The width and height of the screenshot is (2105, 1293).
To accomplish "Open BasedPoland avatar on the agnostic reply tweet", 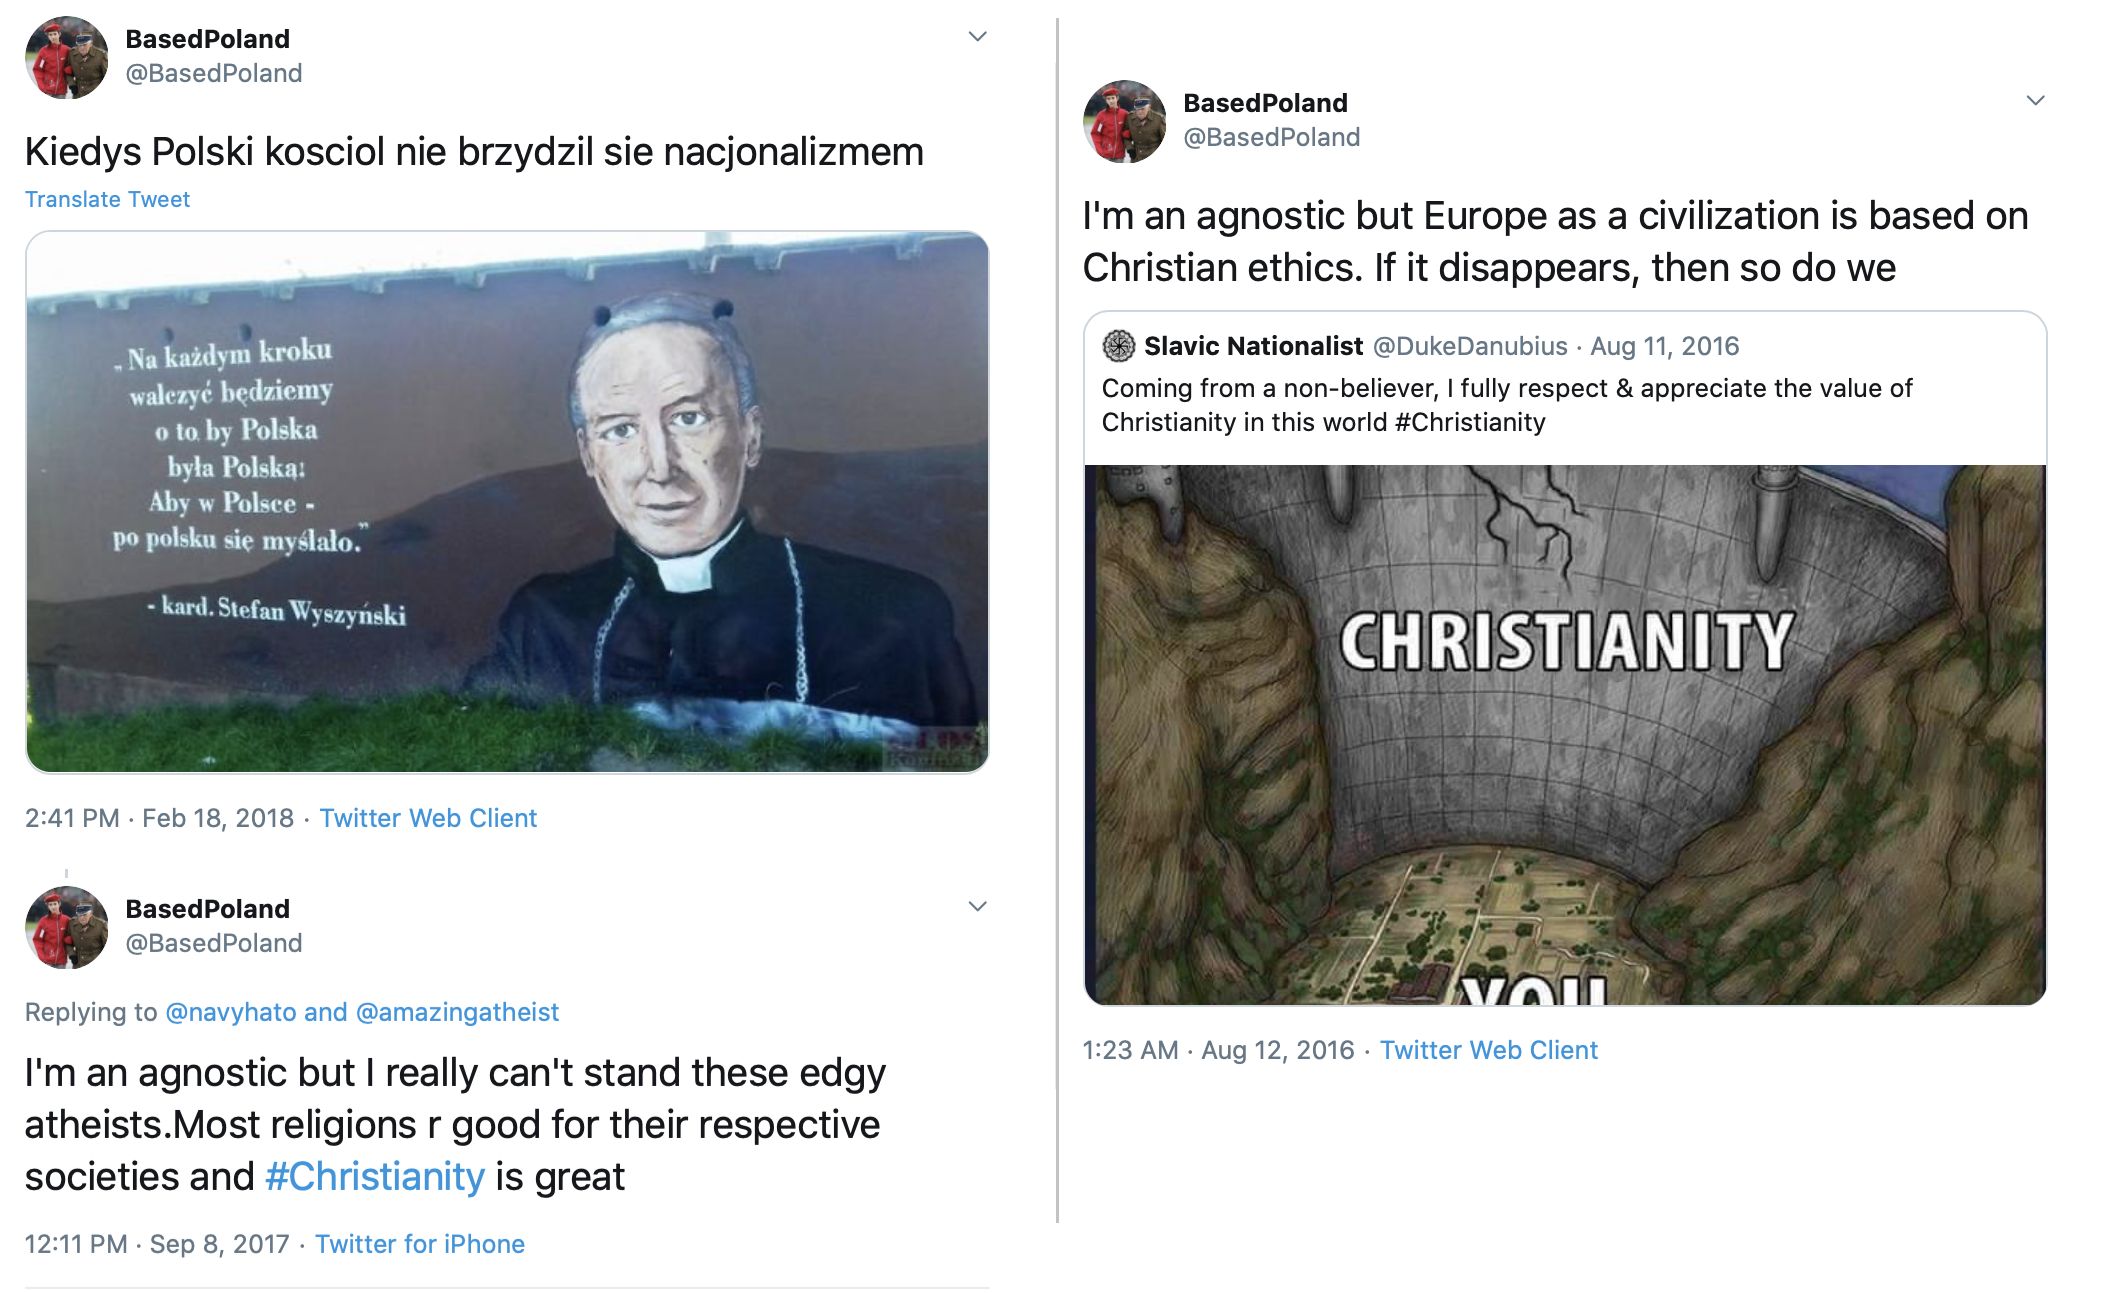I will coord(66,927).
